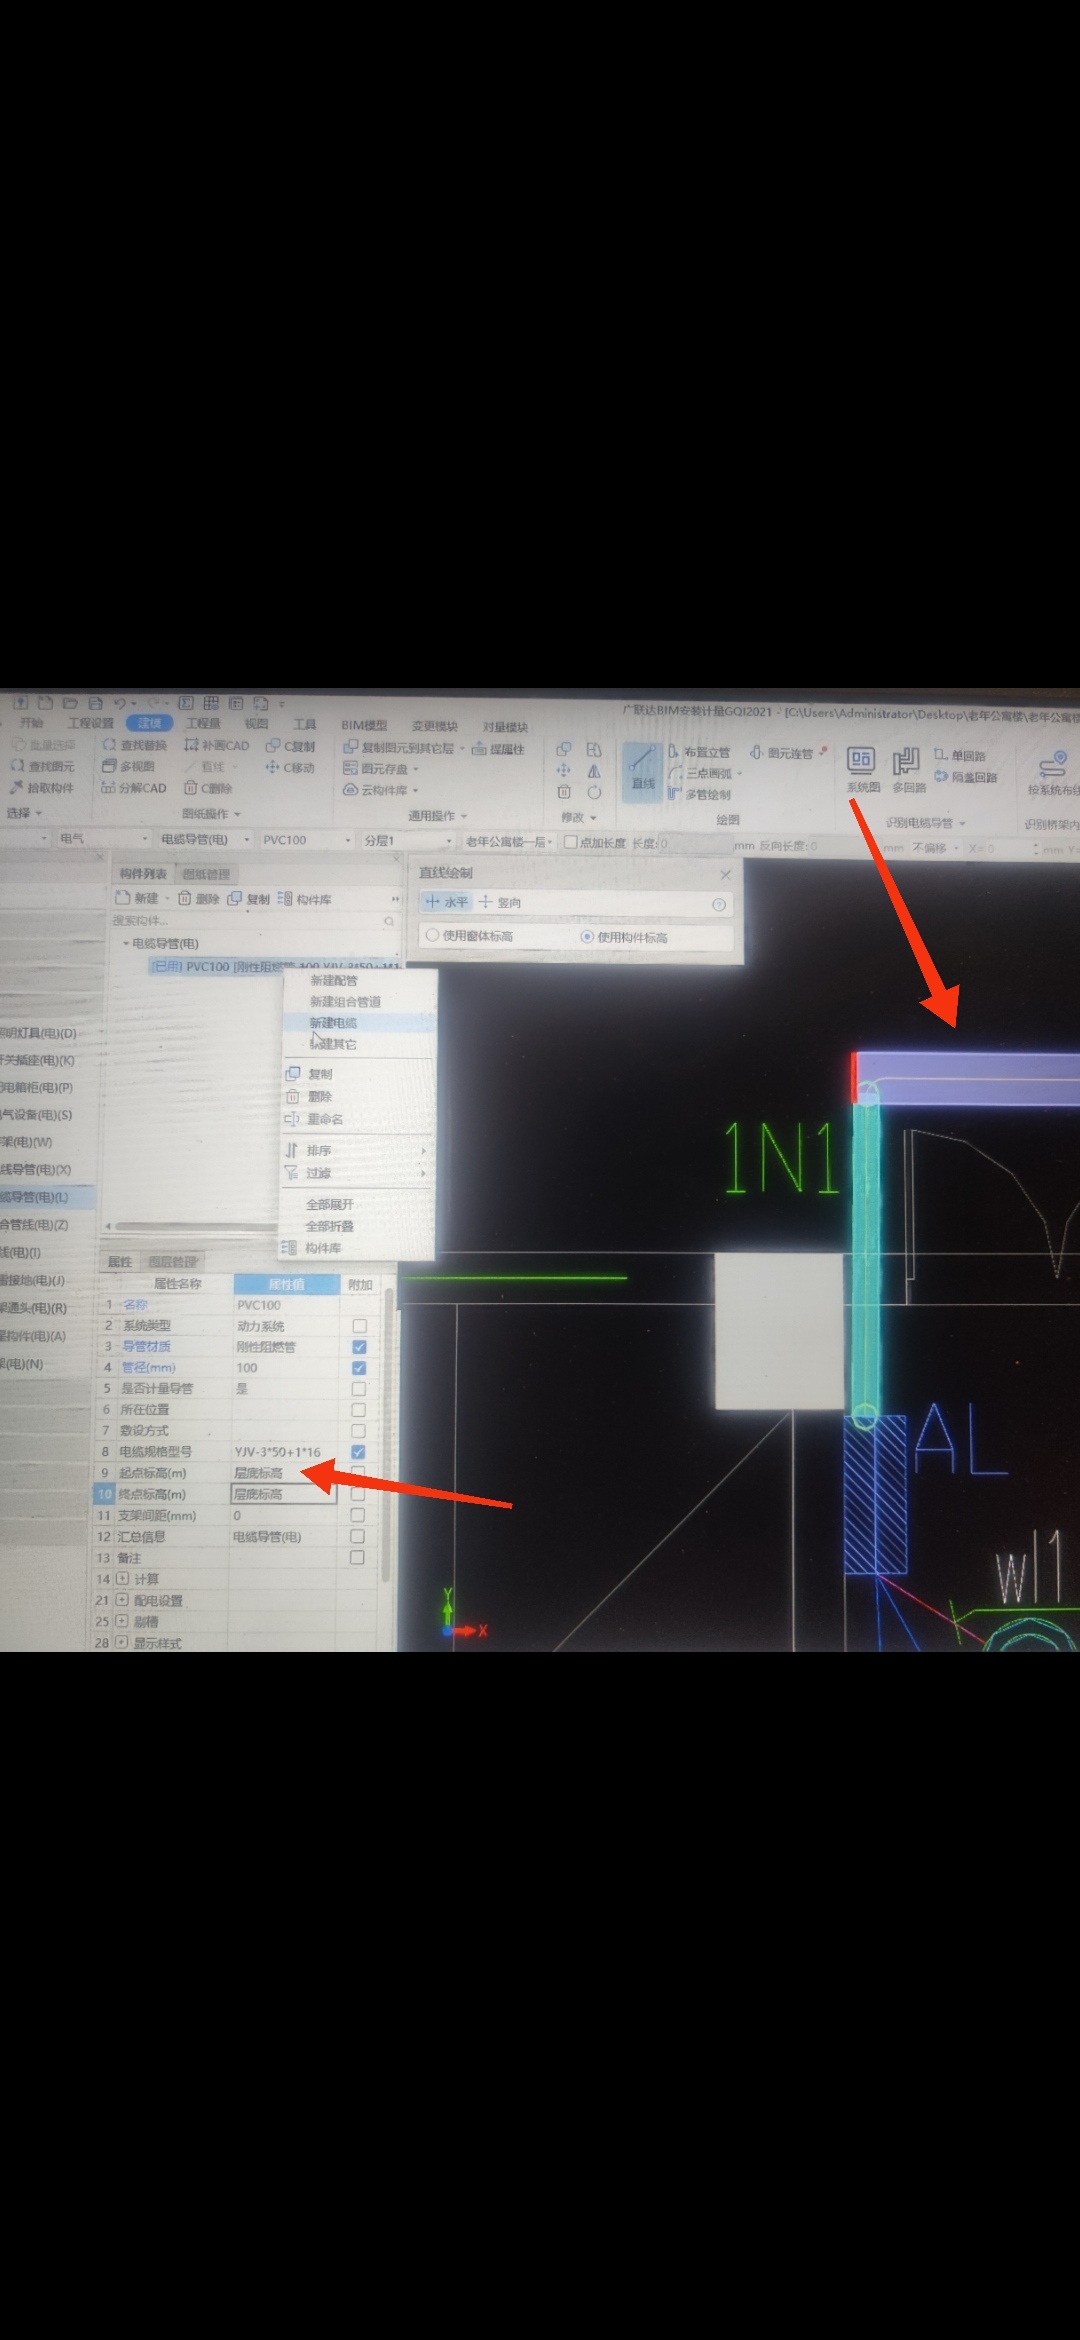The height and width of the screenshot is (2340, 1080).
Task: Choose 新建配管 in context menu
Action: 334,980
